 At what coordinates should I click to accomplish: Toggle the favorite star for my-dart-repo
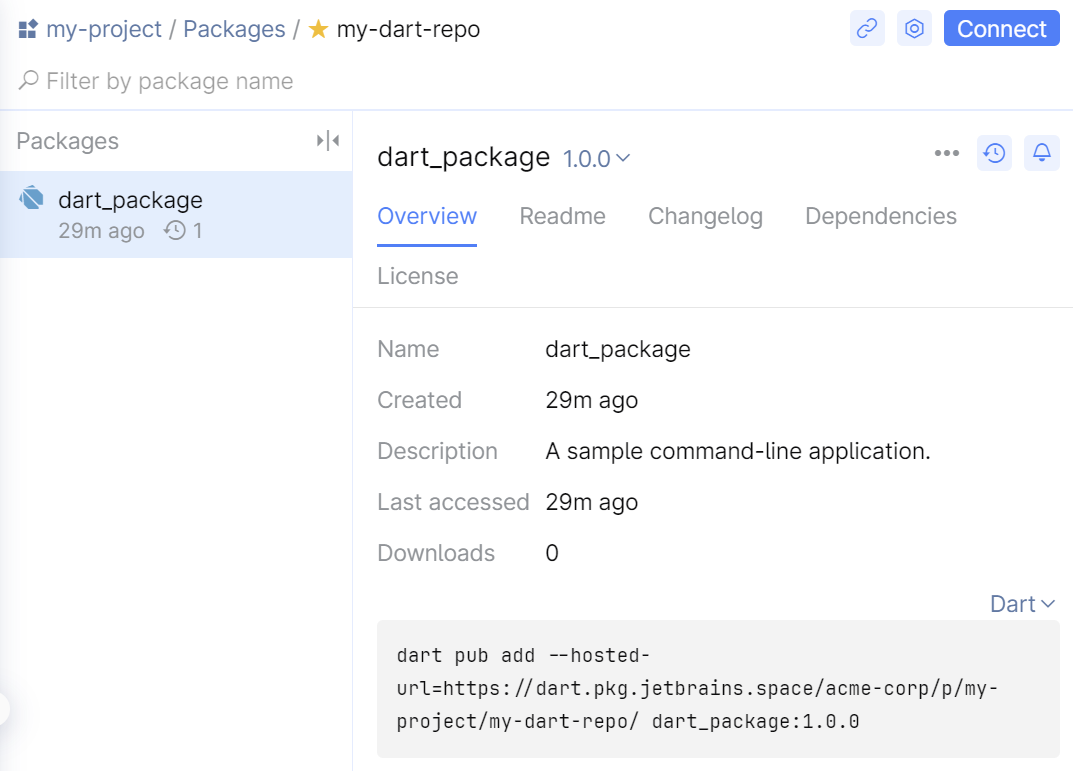tap(318, 29)
